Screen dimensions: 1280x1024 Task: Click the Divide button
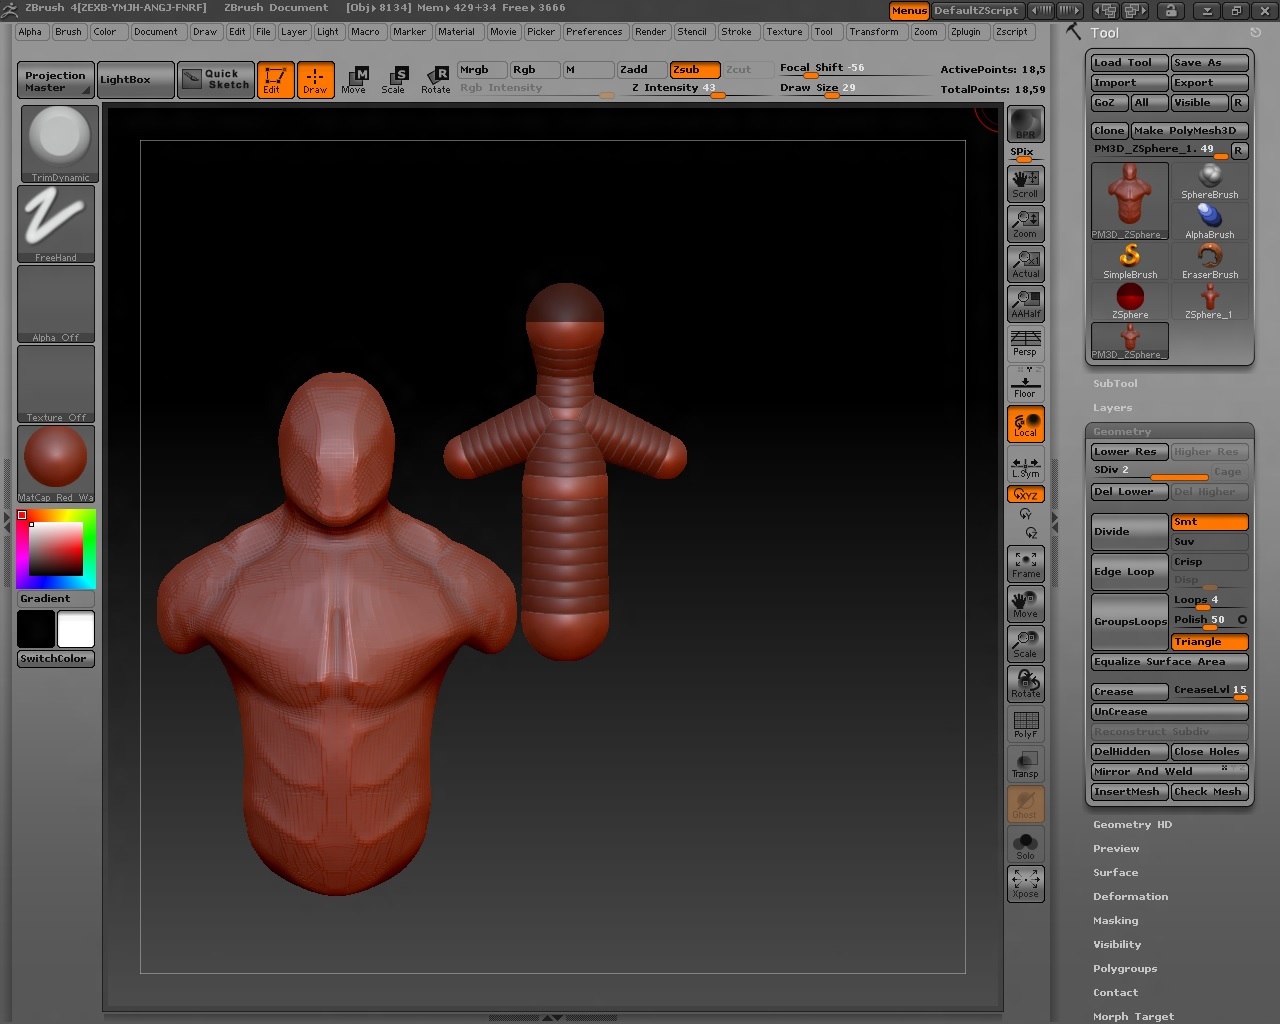(1129, 532)
